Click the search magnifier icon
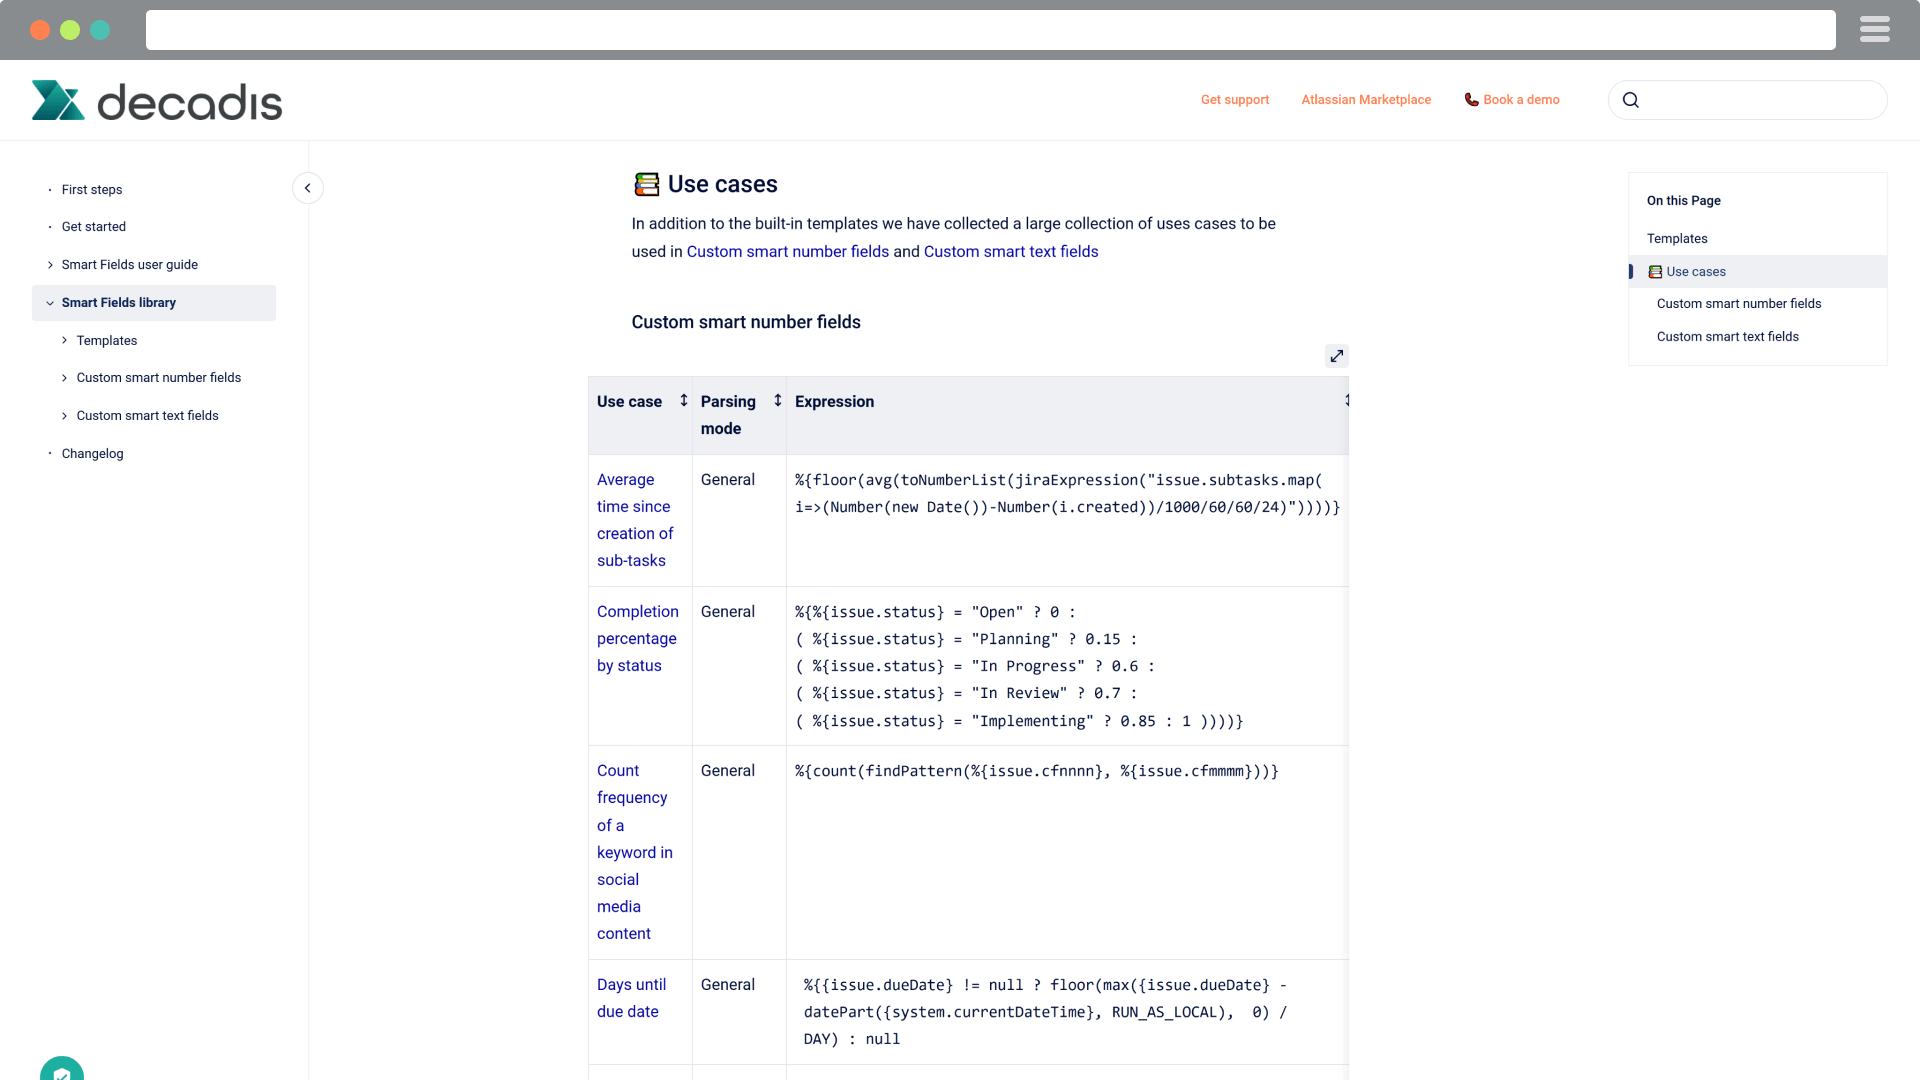 [1631, 100]
